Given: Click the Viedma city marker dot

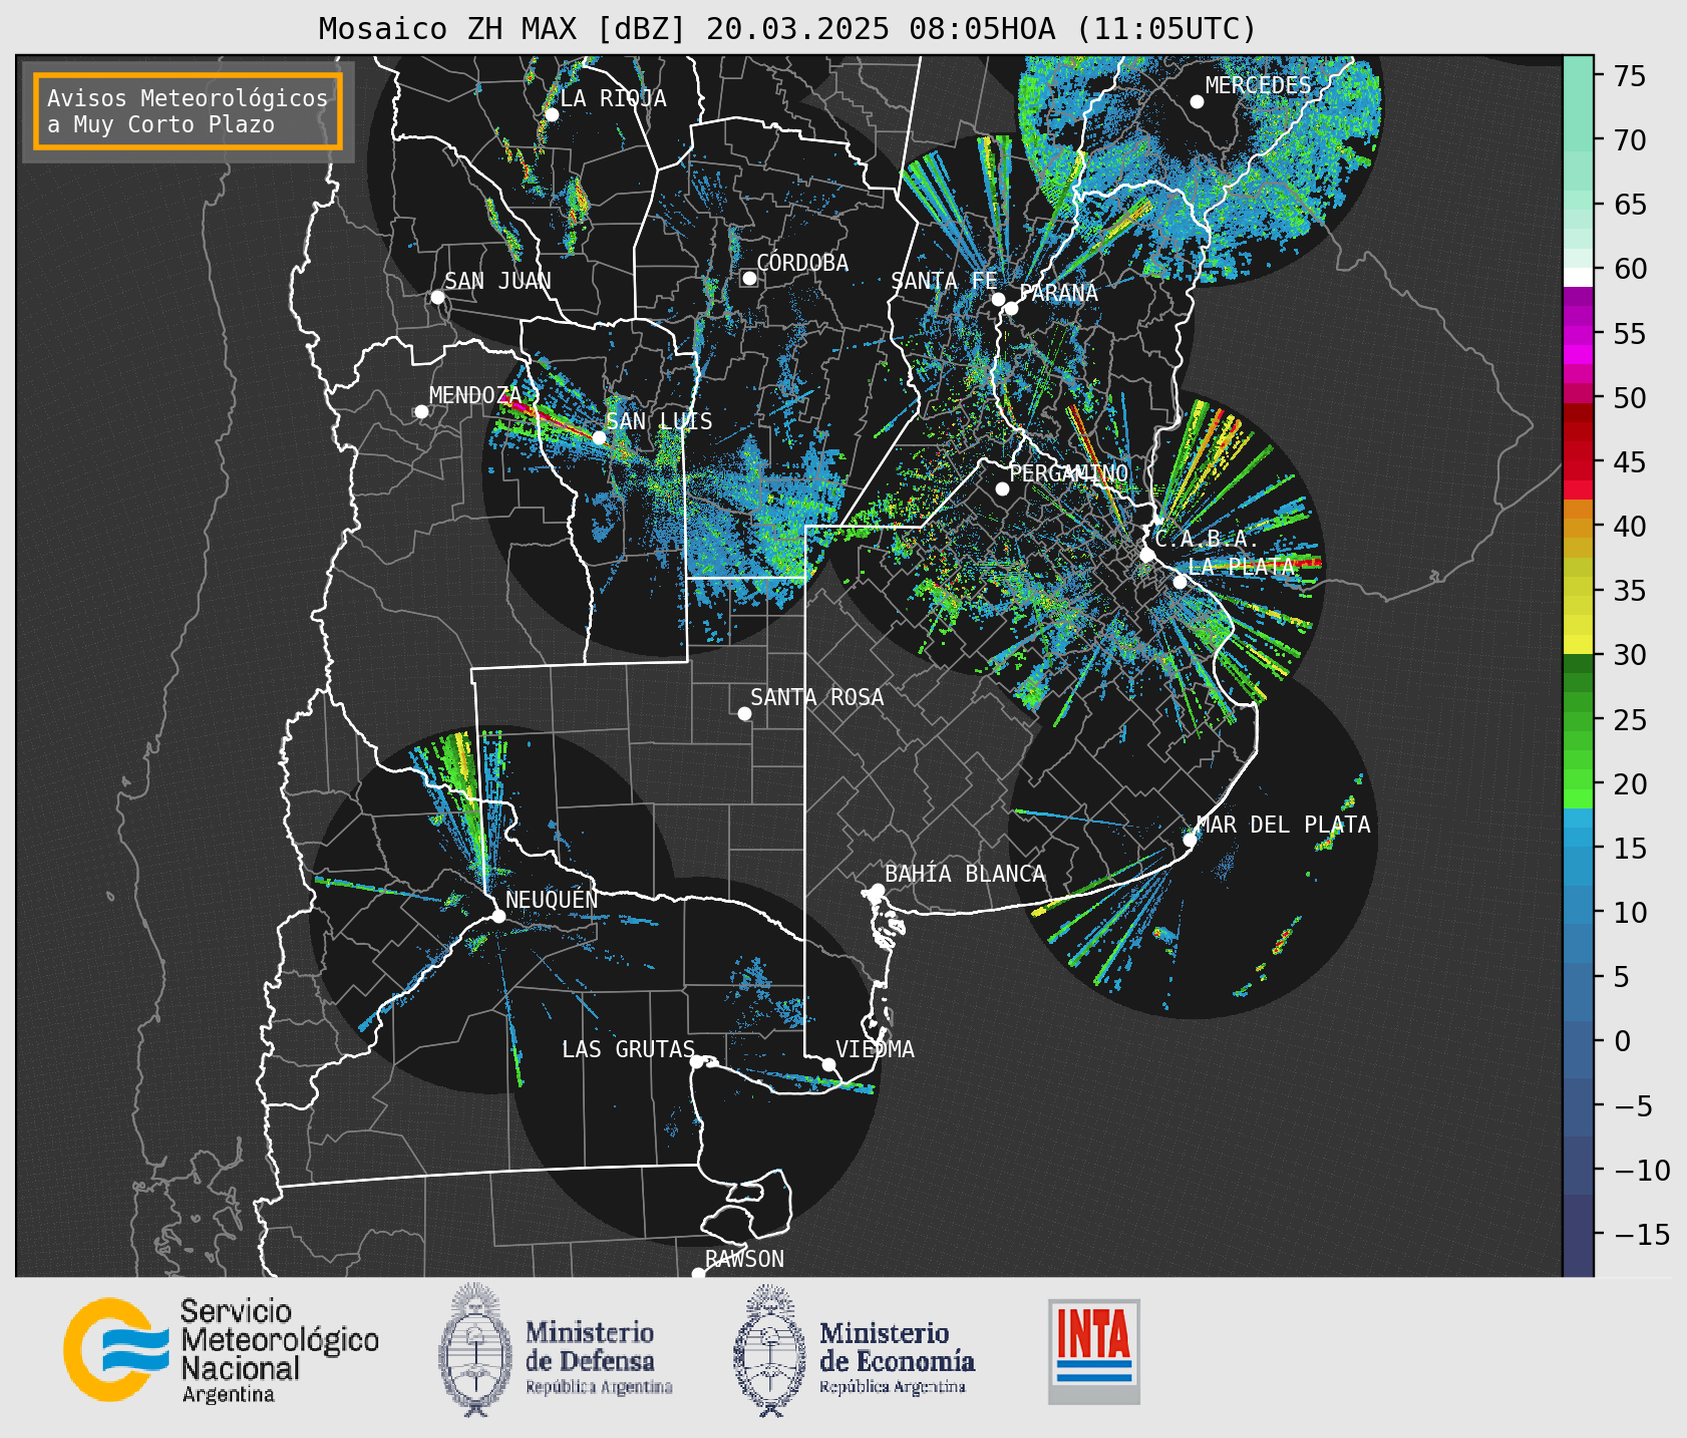Looking at the screenshot, I should point(829,1064).
